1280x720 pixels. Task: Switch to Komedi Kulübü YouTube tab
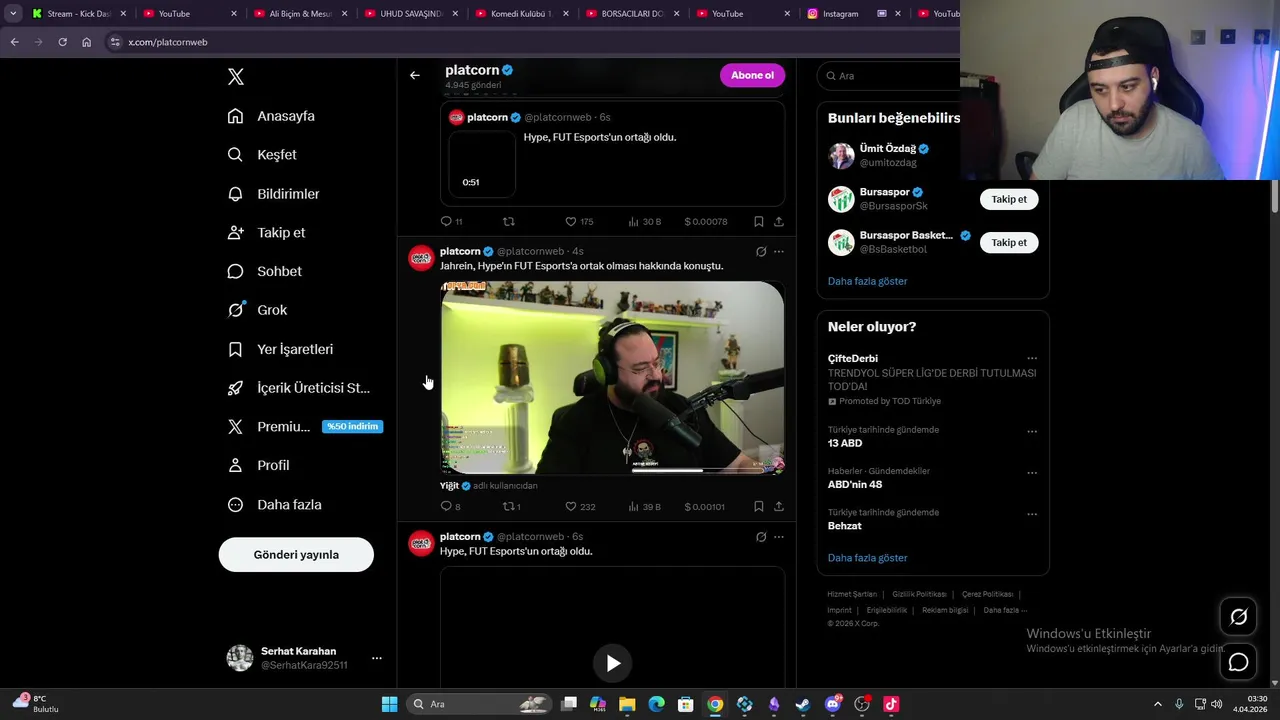(520, 14)
